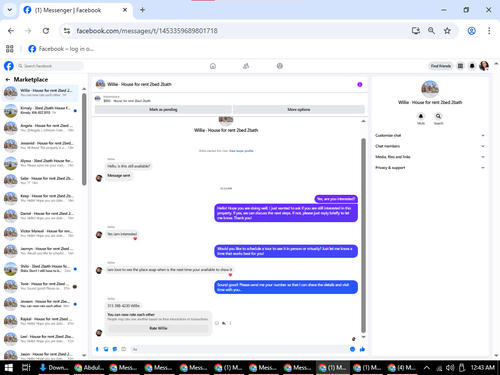500x375 pixels.
Task: View site information icon in address bar
Action: pyautogui.click(x=67, y=31)
